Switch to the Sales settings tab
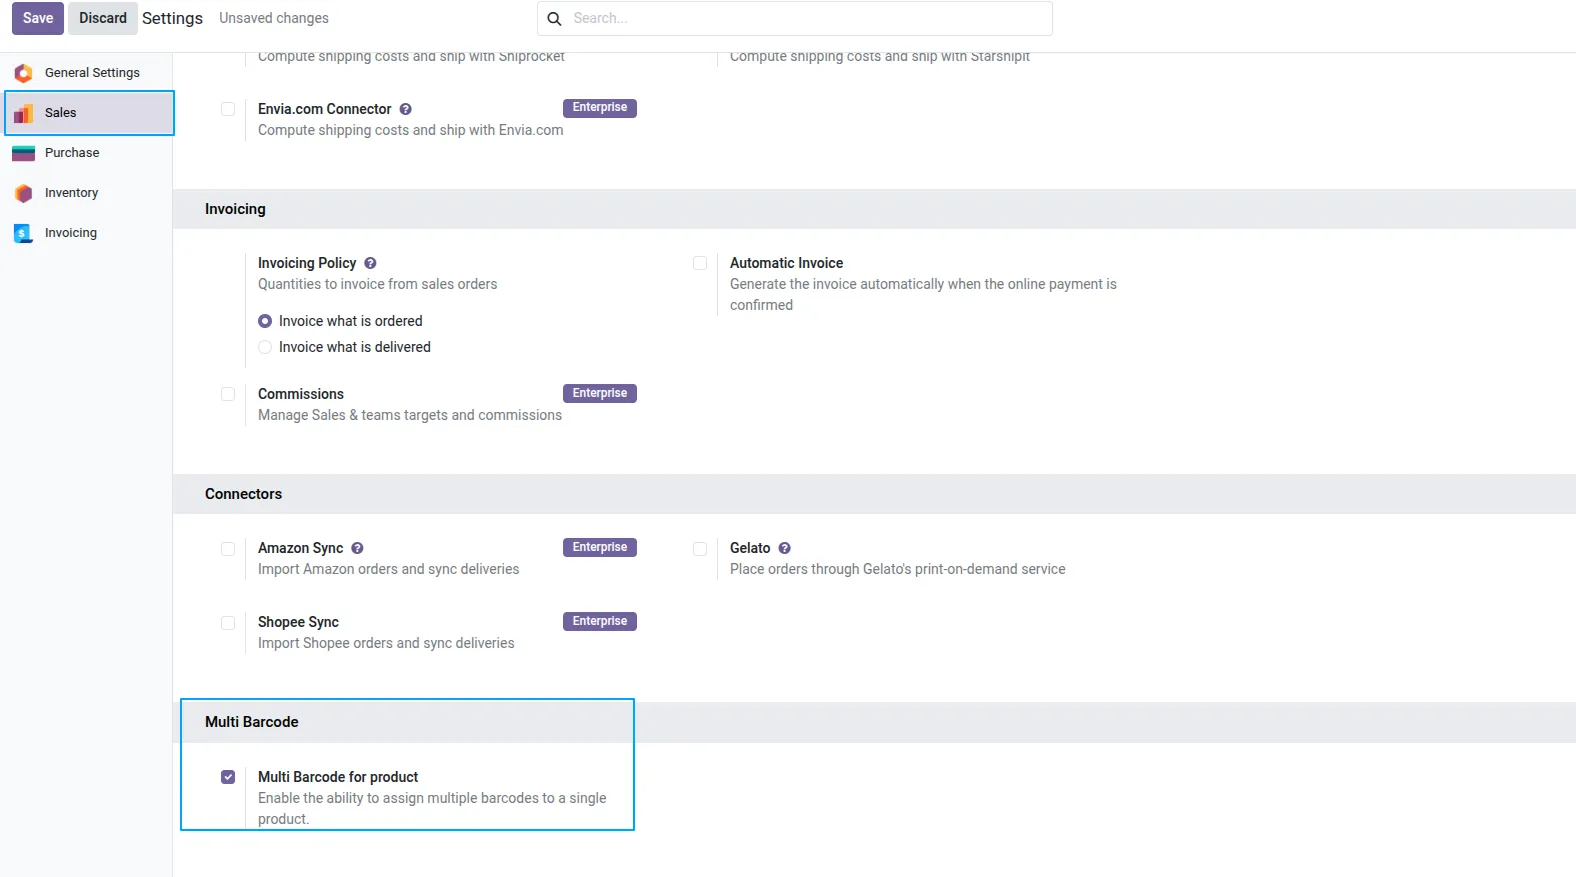 tap(89, 113)
